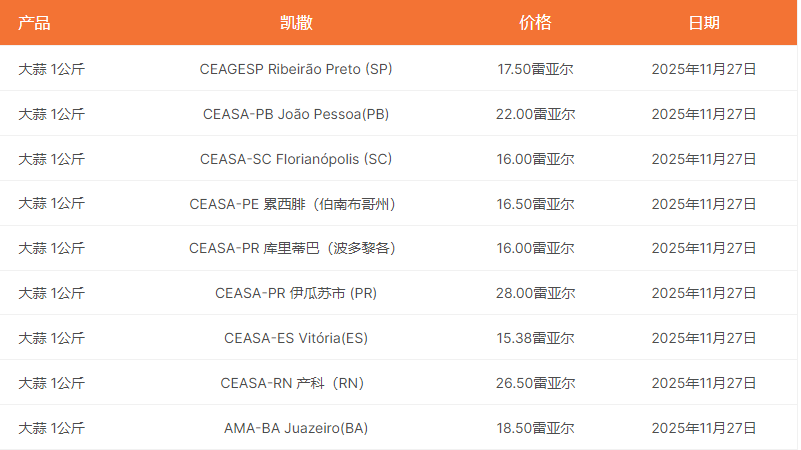The width and height of the screenshot is (801, 450).
Task: Click the 17.50雷亚尔 price cell
Action: pyautogui.click(x=535, y=70)
